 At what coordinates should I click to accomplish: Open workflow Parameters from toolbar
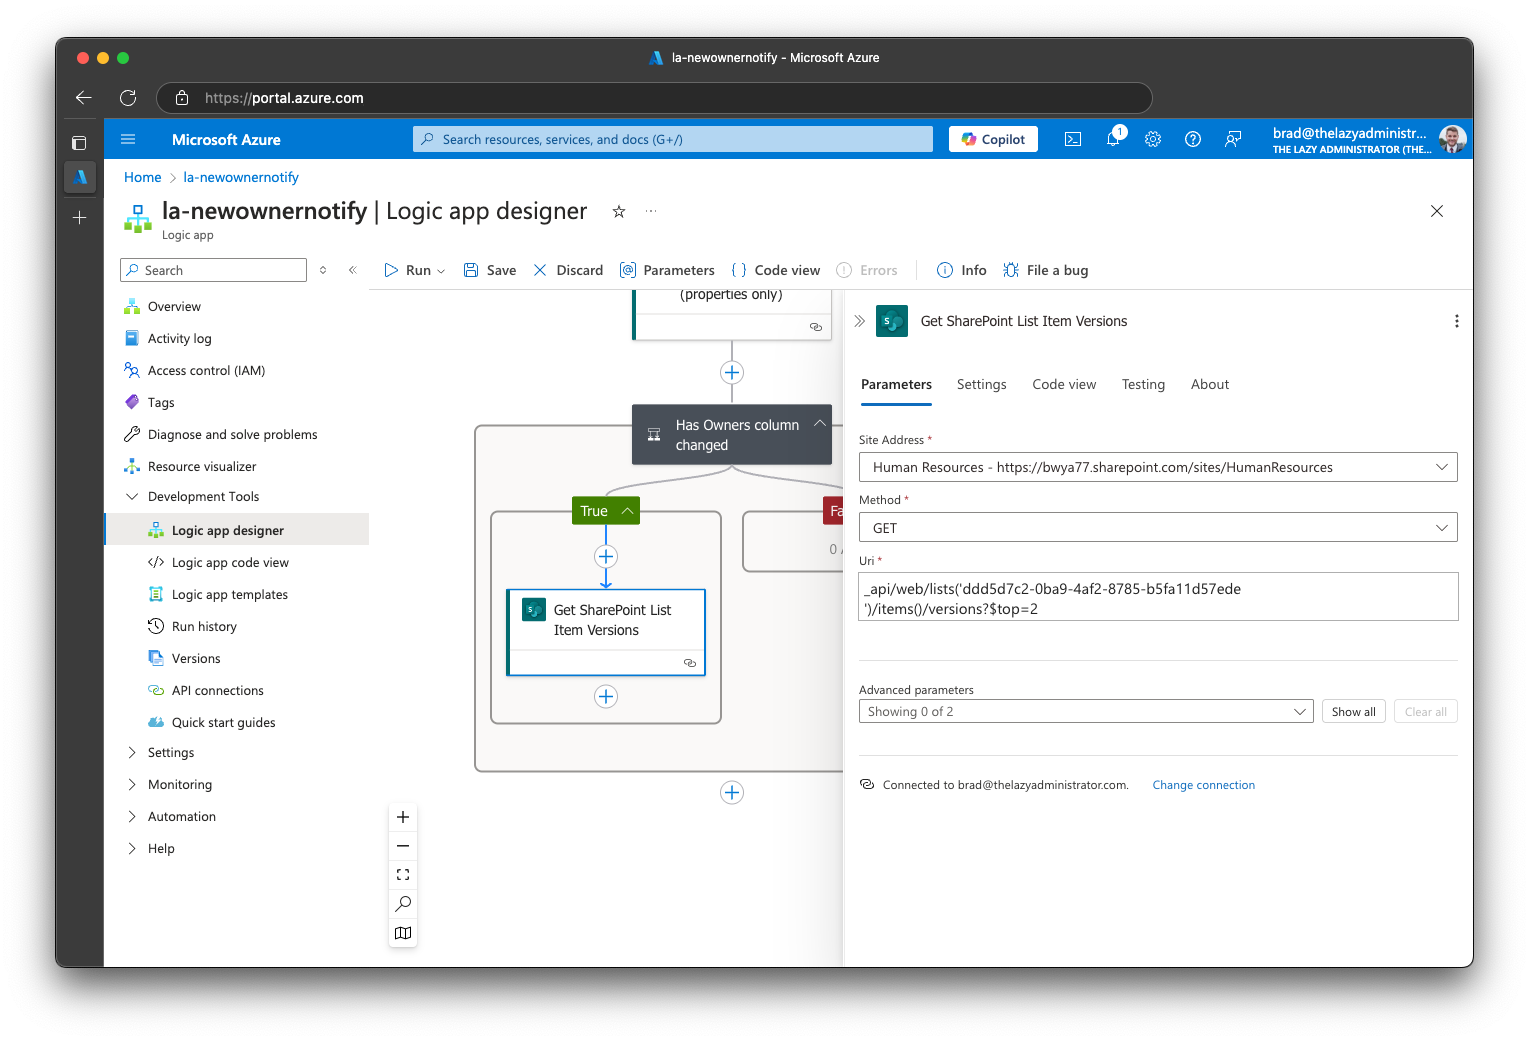click(x=667, y=270)
